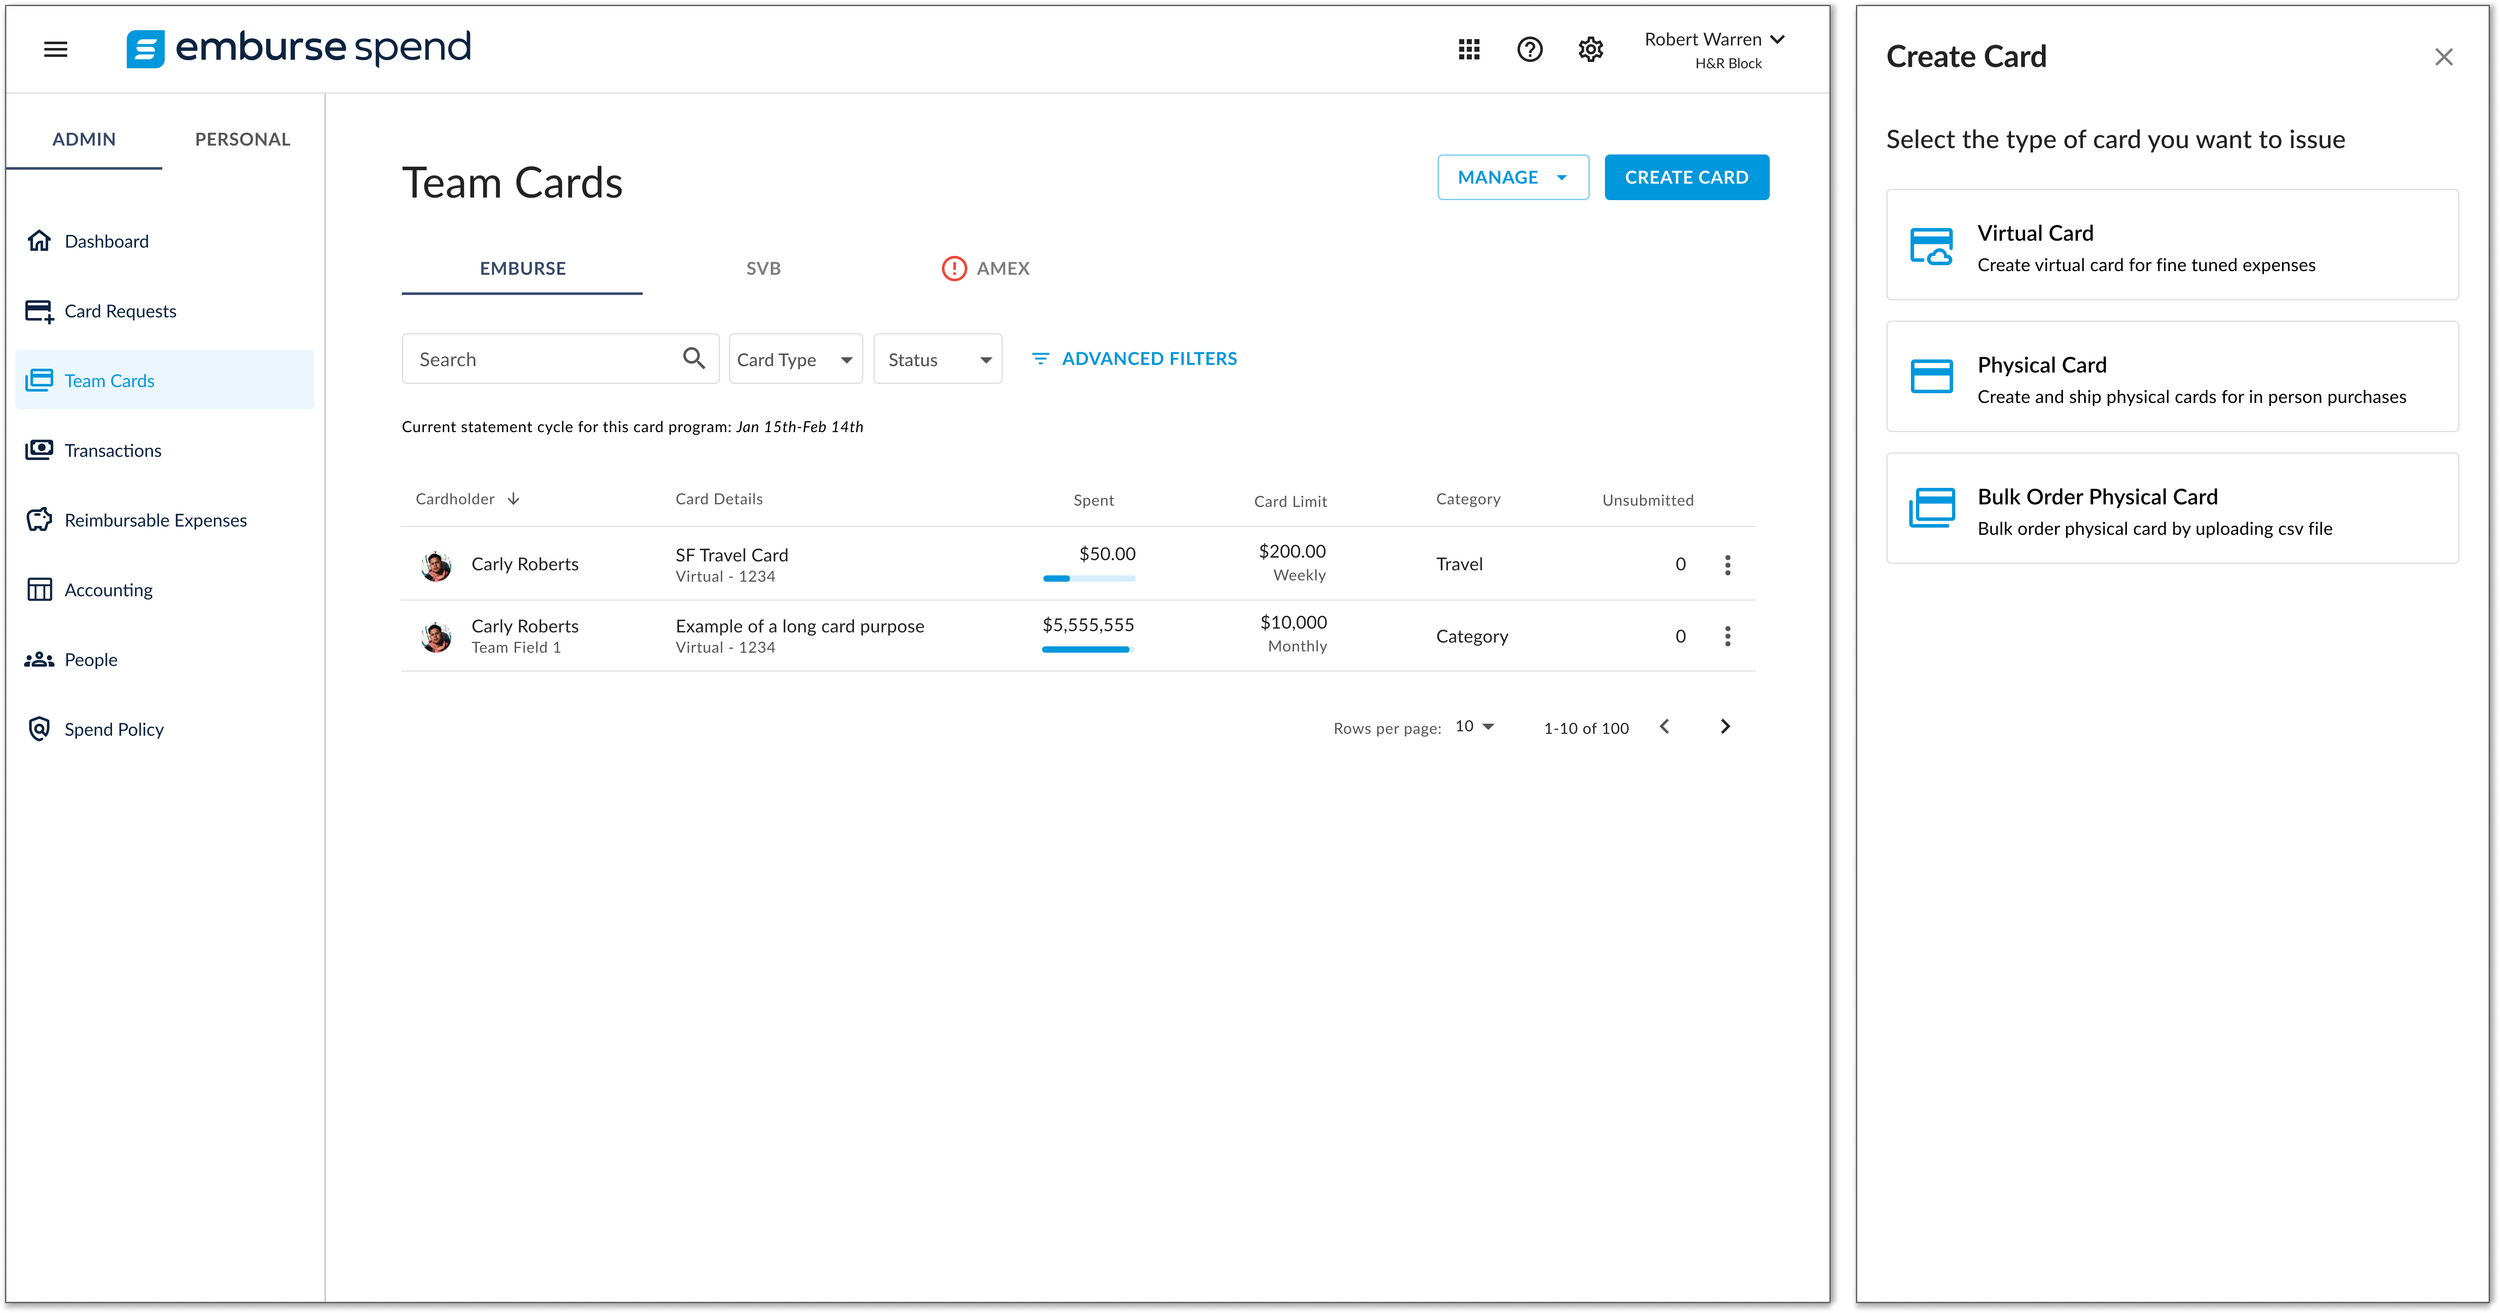Open the Manage dropdown button
The height and width of the screenshot is (1313, 2500).
tap(1512, 177)
